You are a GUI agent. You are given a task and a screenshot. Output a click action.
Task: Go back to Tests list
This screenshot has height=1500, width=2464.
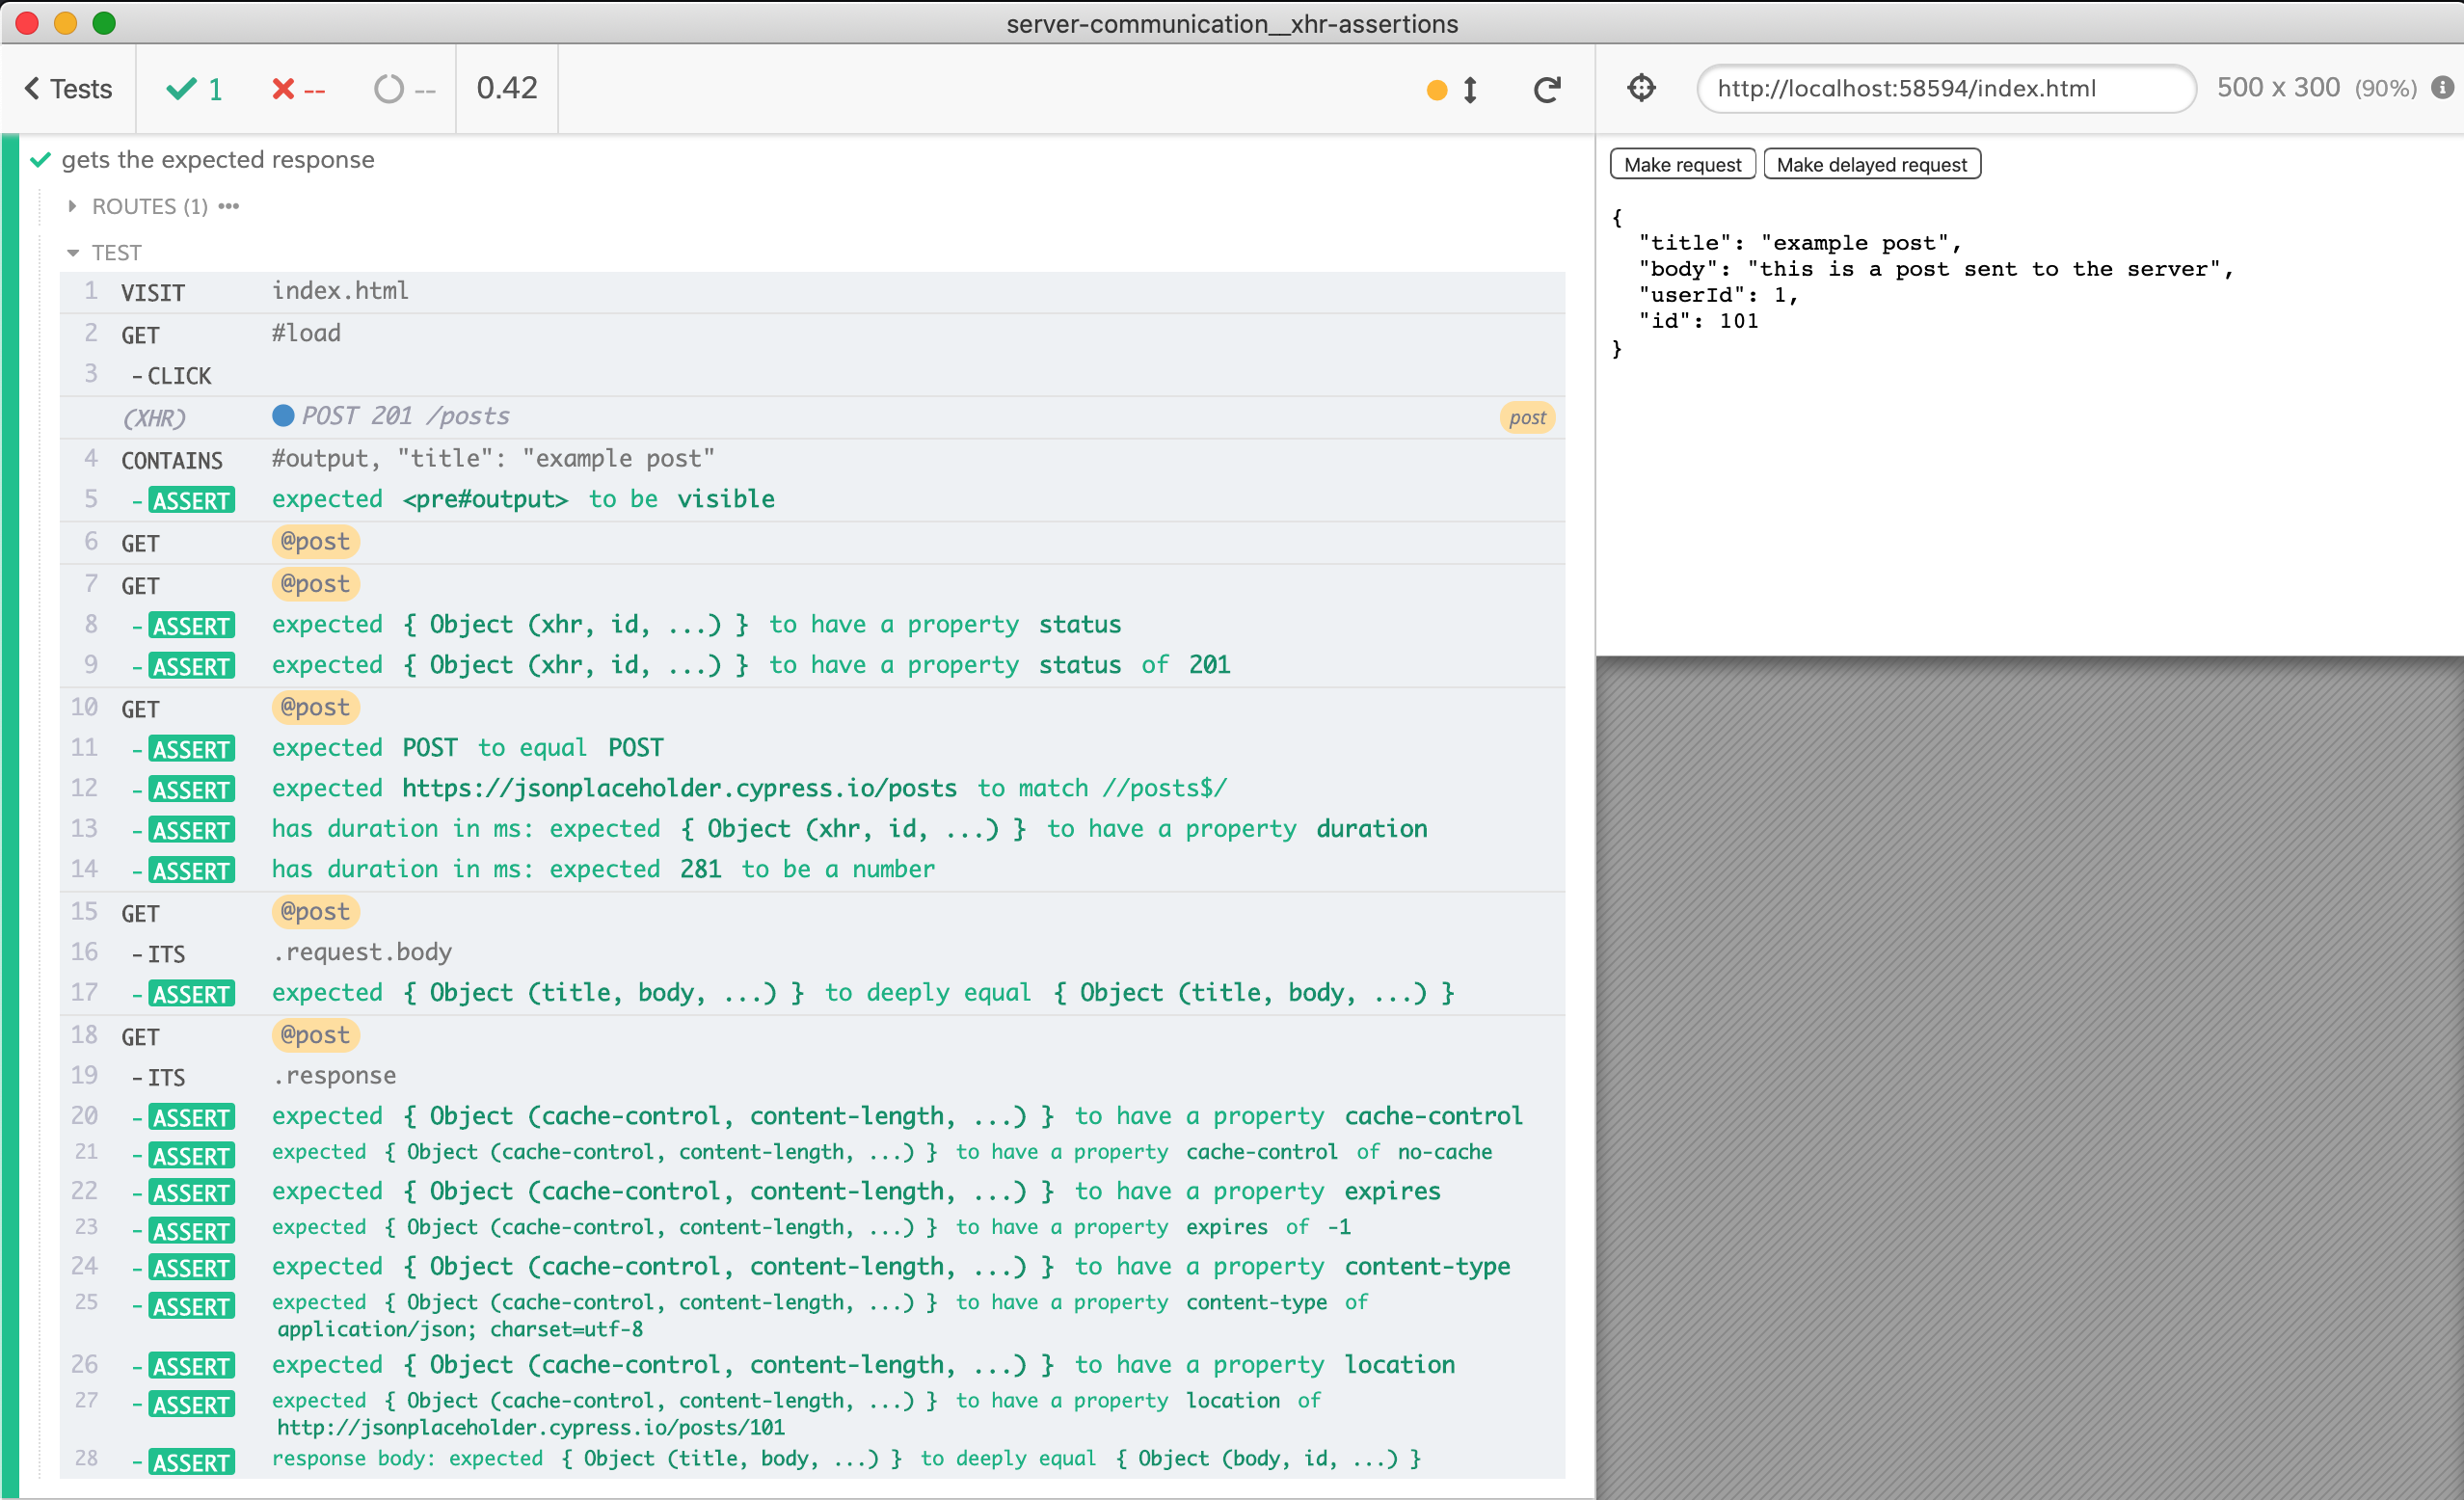click(x=68, y=89)
